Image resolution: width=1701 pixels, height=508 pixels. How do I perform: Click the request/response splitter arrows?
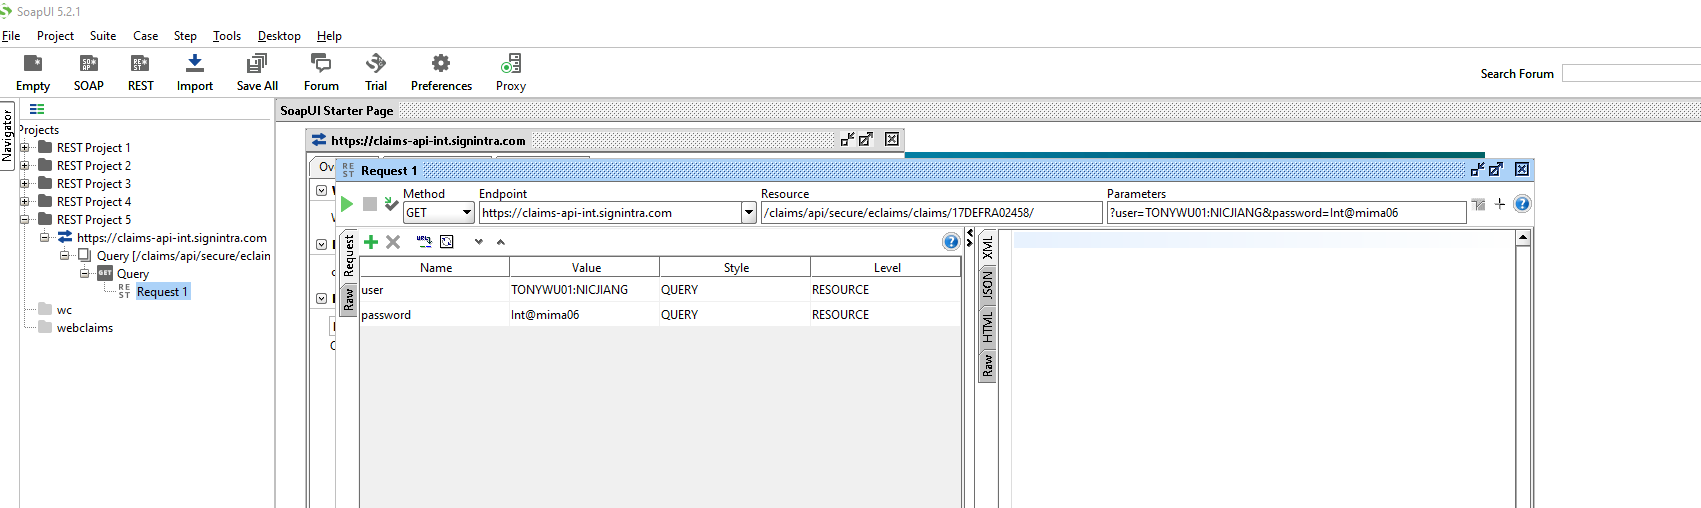point(969,238)
